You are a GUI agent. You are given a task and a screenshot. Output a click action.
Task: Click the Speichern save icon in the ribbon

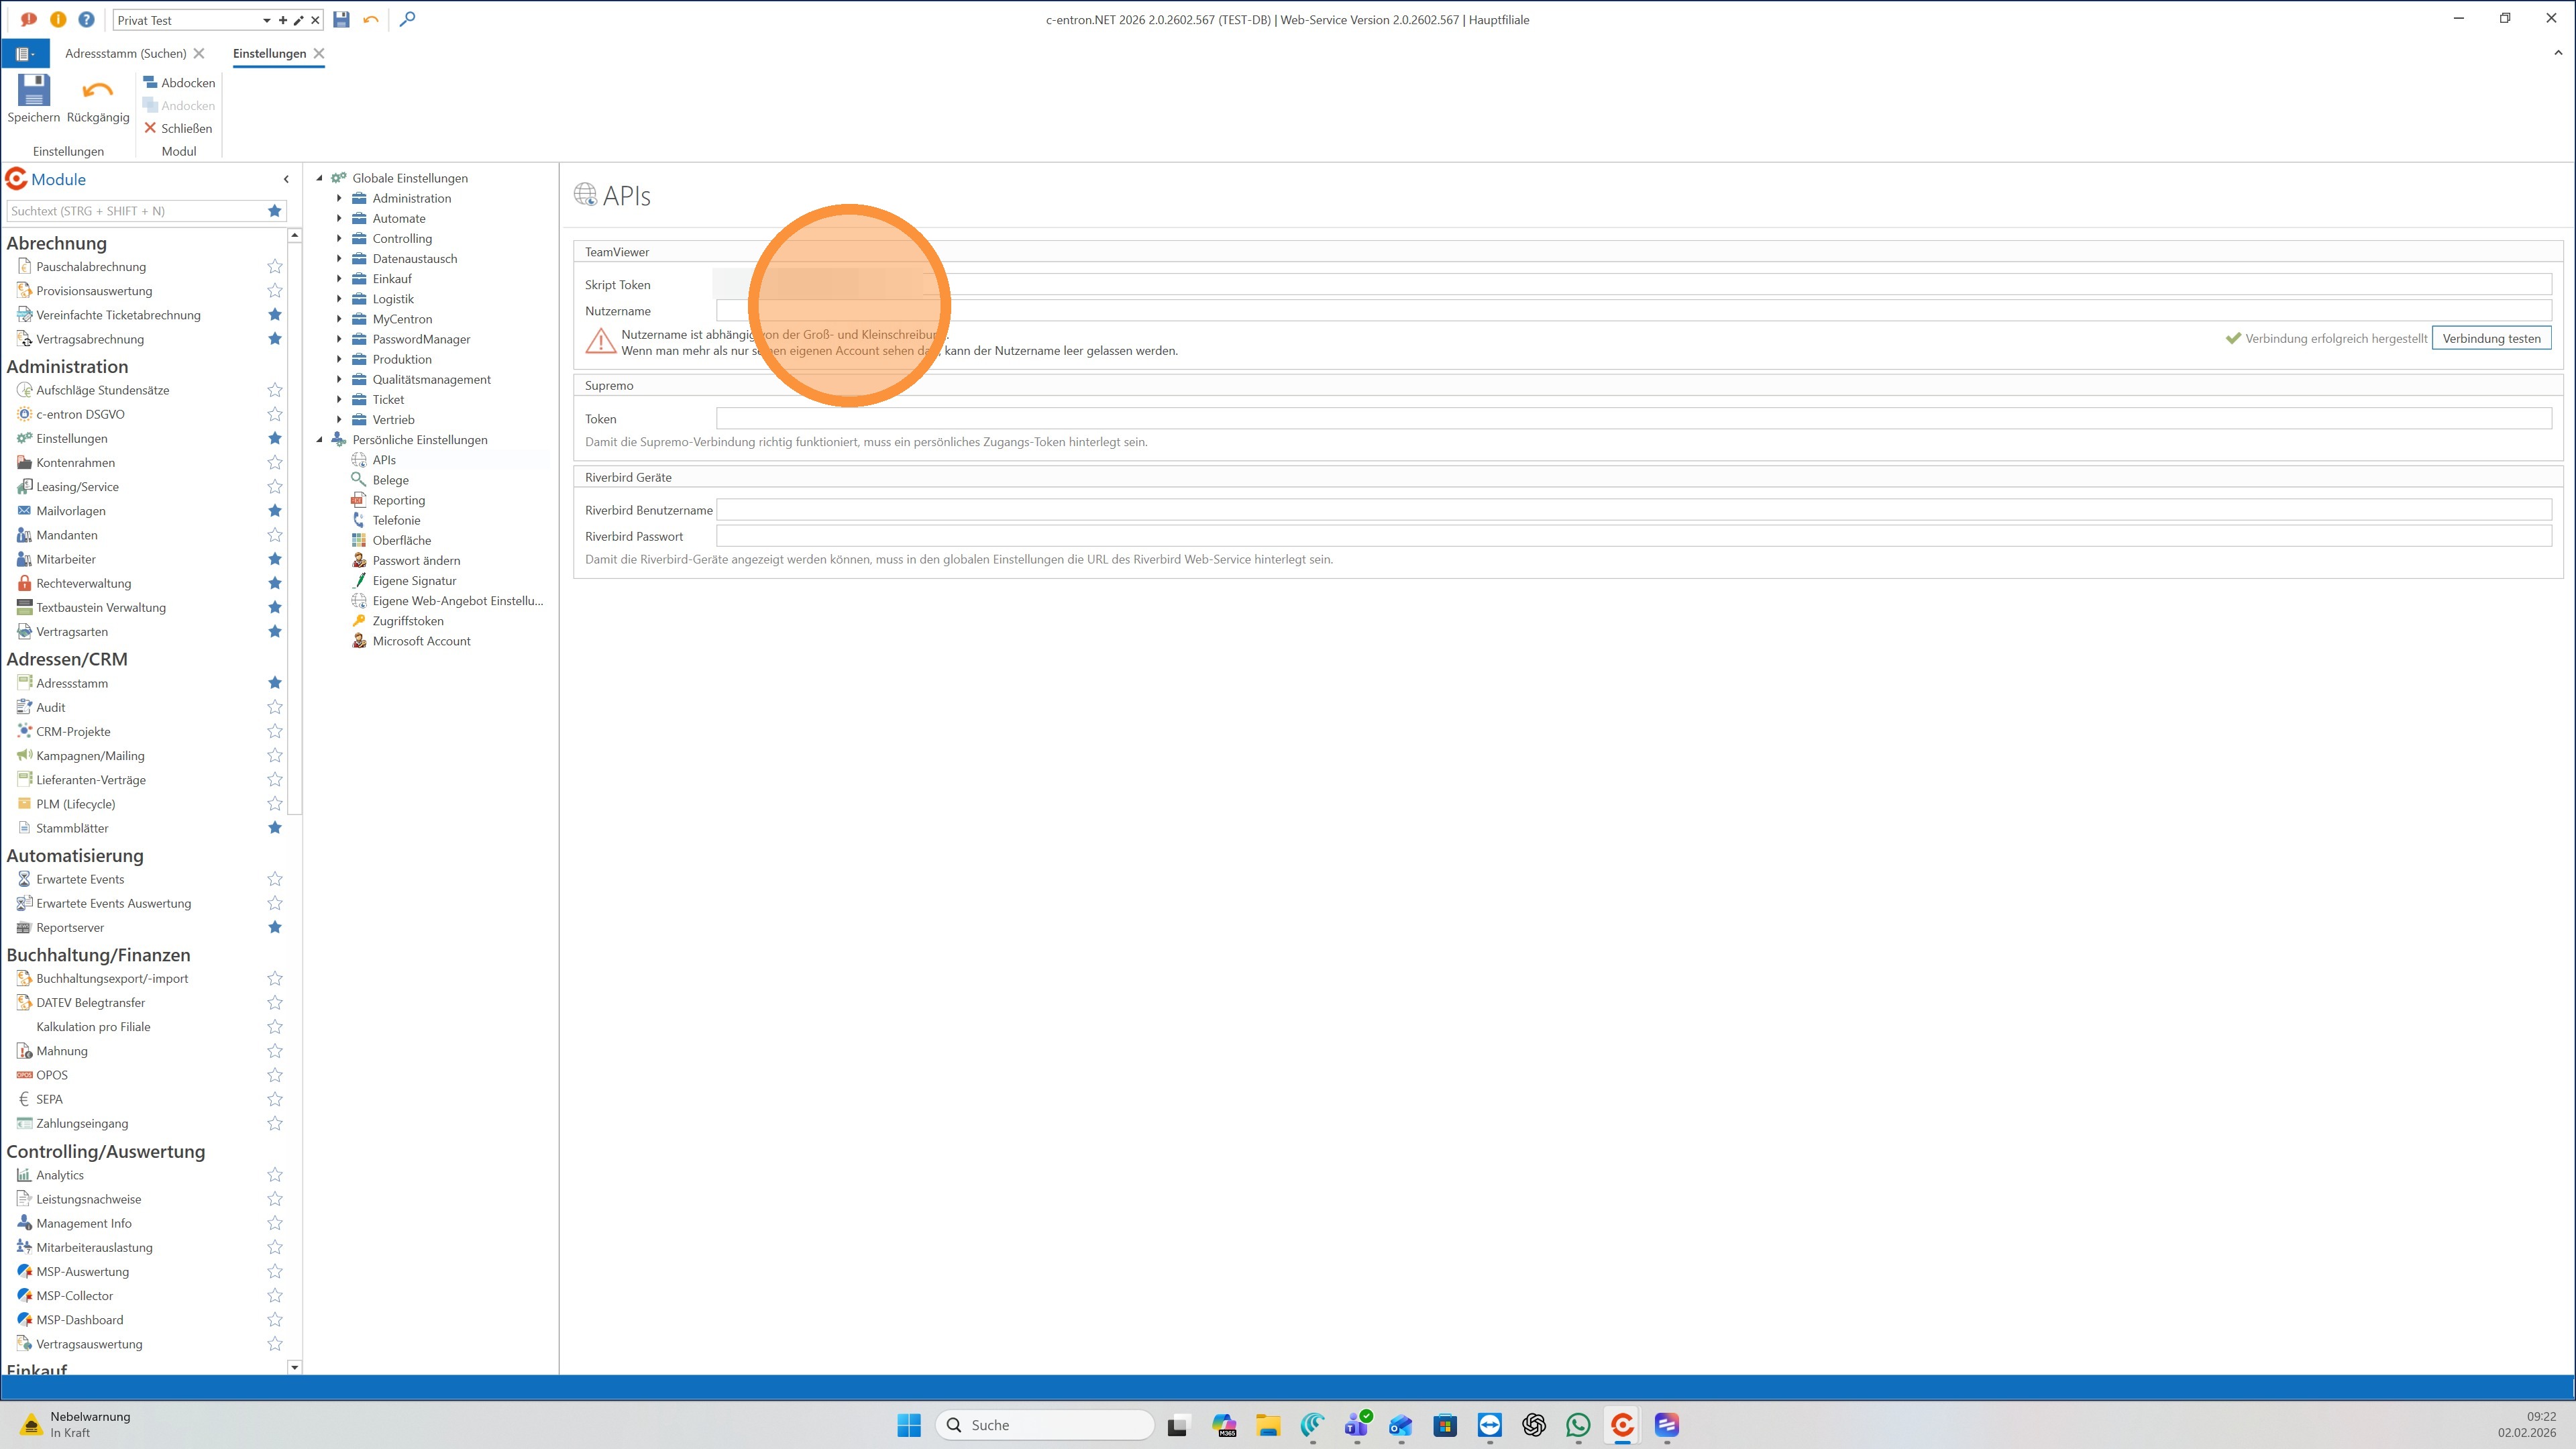click(33, 91)
